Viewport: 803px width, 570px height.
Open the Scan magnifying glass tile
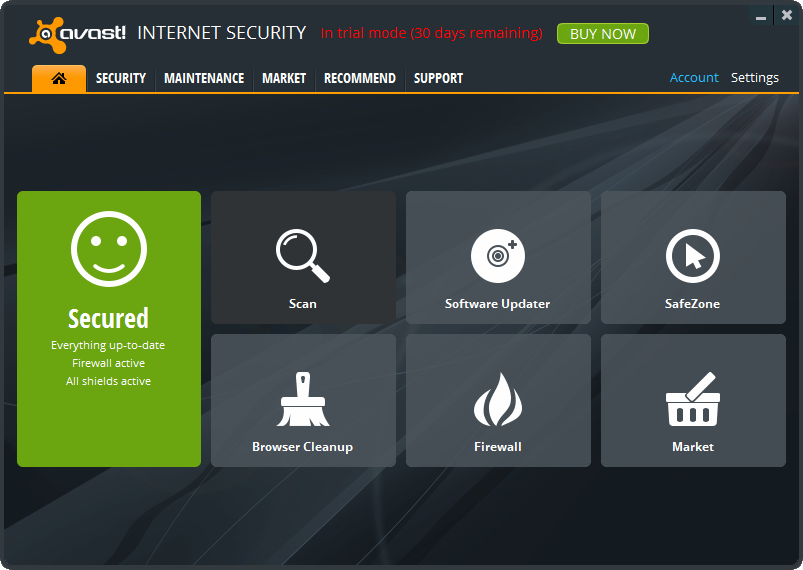click(x=303, y=257)
